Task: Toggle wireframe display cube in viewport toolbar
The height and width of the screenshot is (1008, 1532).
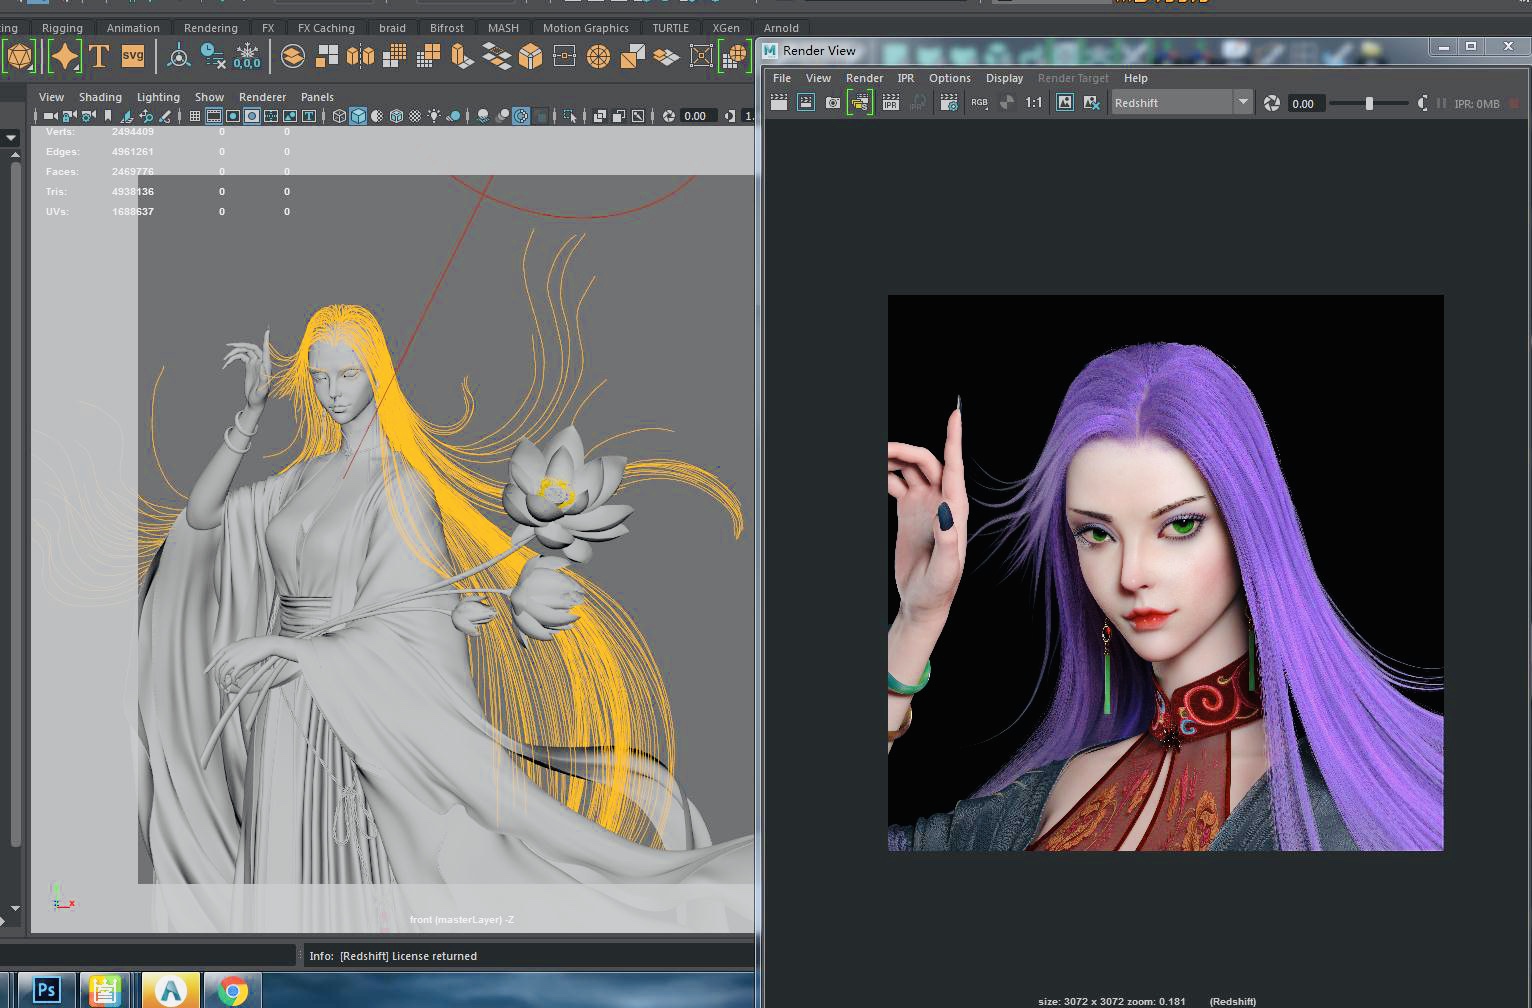Action: tap(339, 116)
